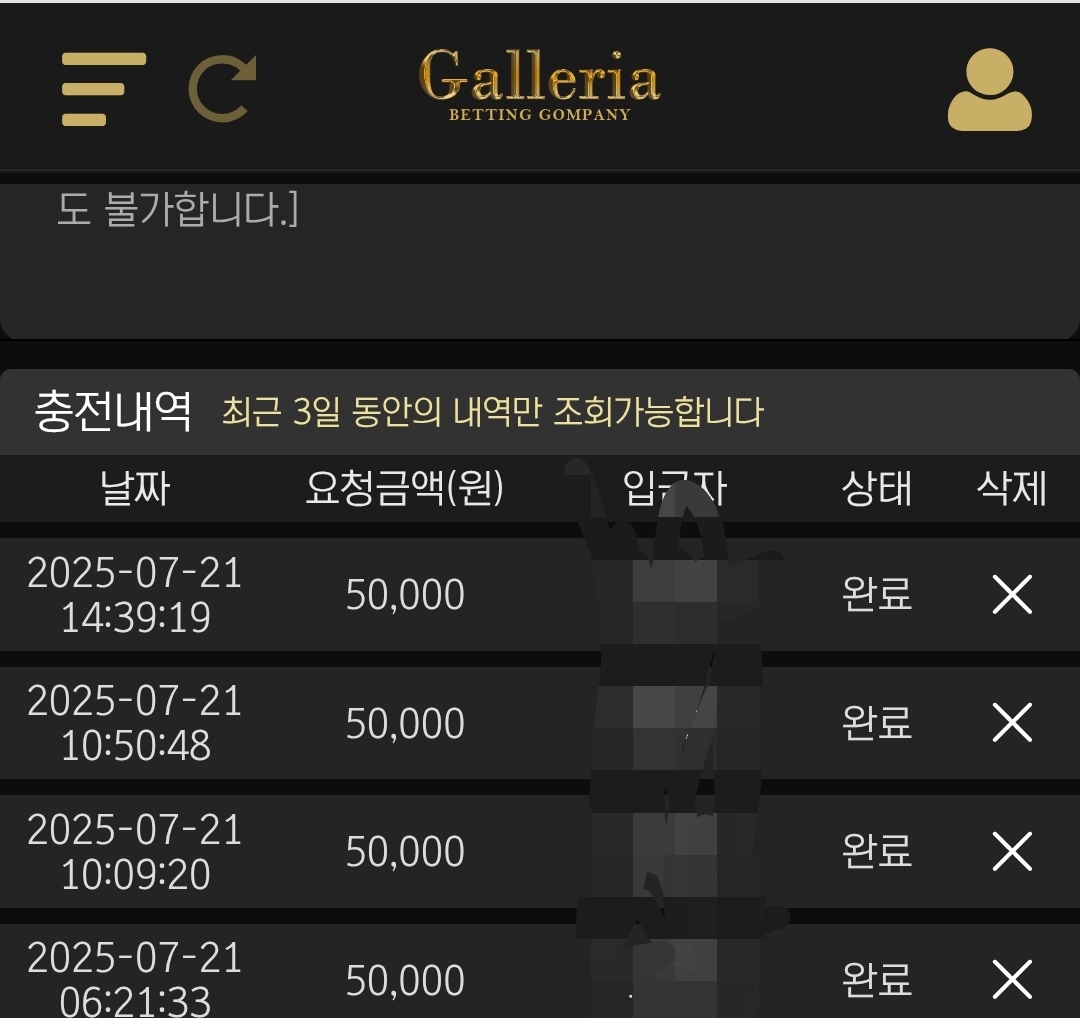This screenshot has height=1018, width=1080.
Task: Click the refresh arrow icon
Action: pos(222,88)
